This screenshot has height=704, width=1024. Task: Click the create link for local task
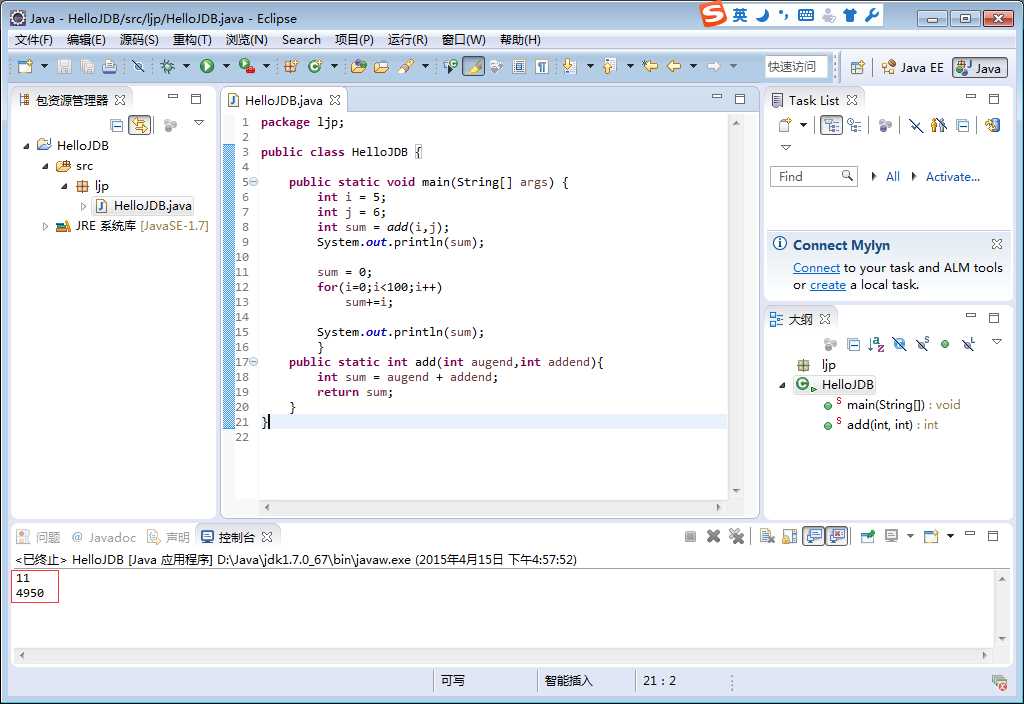tap(827, 285)
